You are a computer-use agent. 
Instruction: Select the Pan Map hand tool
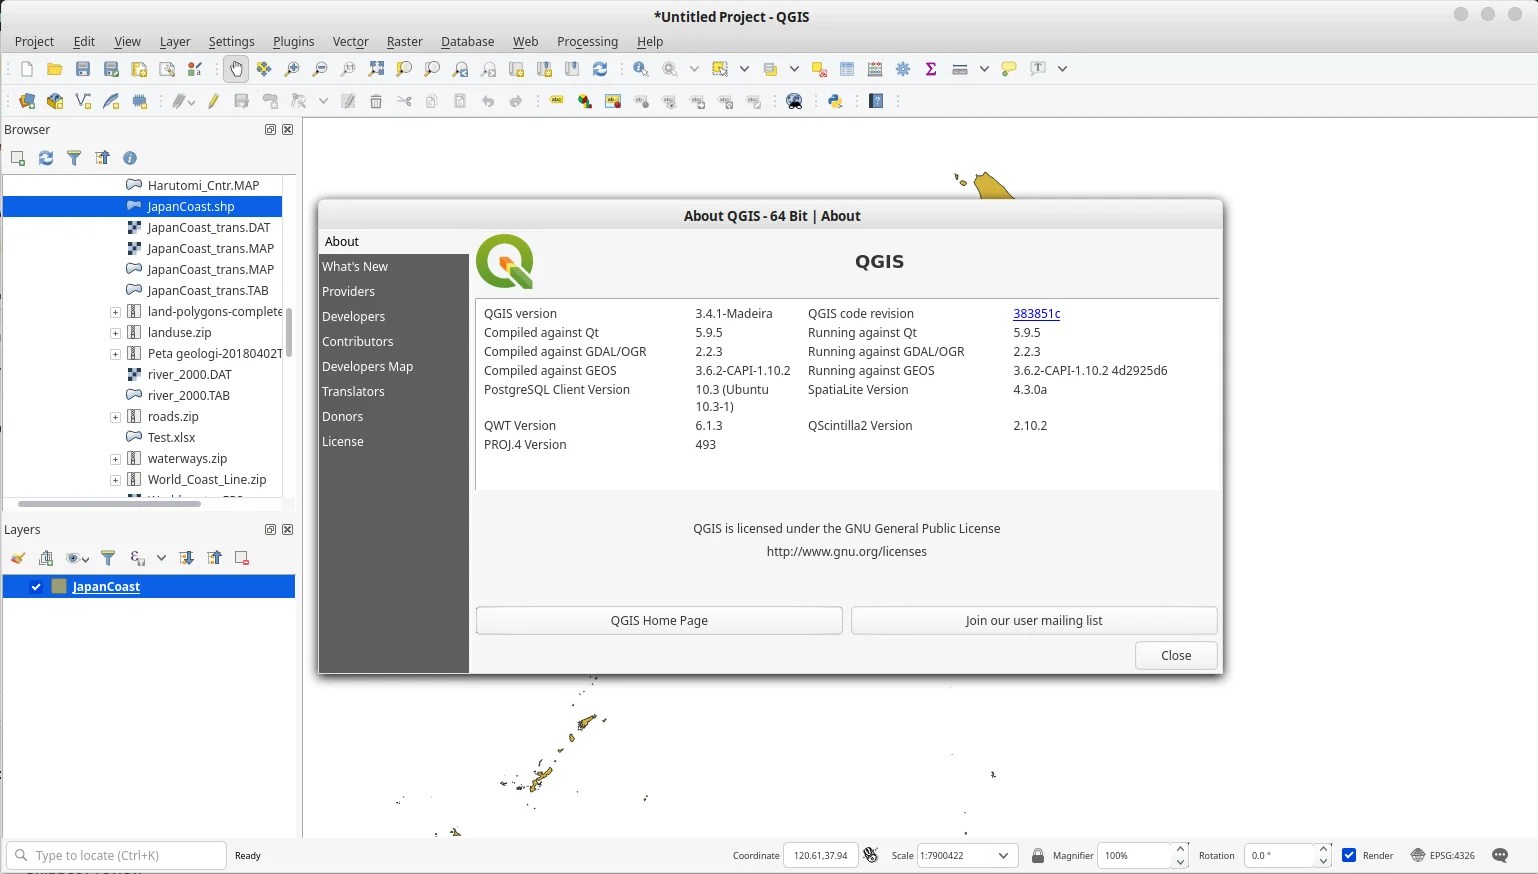236,69
